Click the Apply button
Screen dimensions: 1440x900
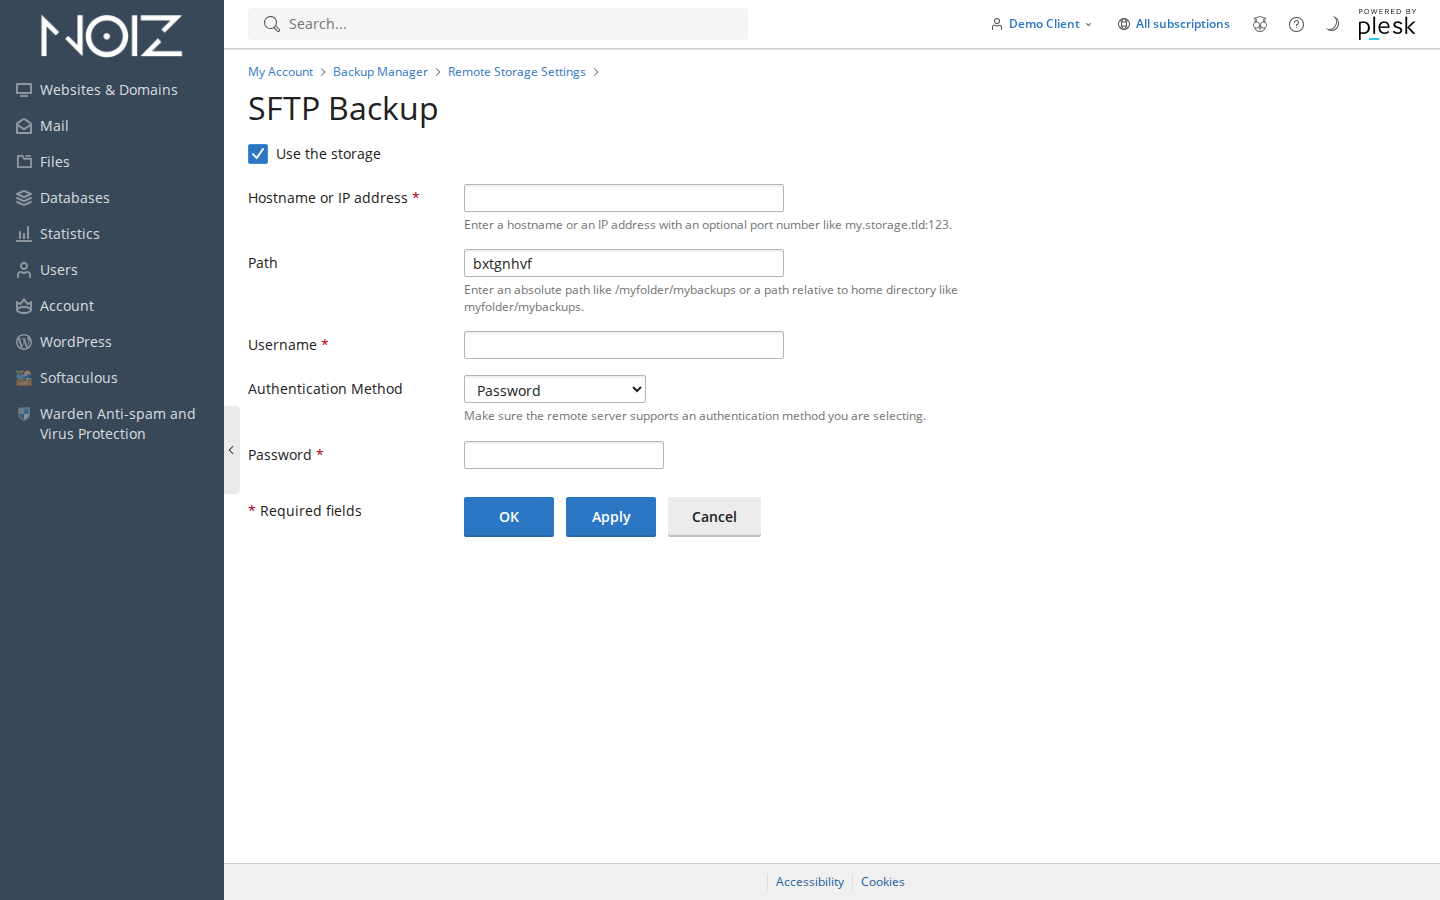point(611,517)
